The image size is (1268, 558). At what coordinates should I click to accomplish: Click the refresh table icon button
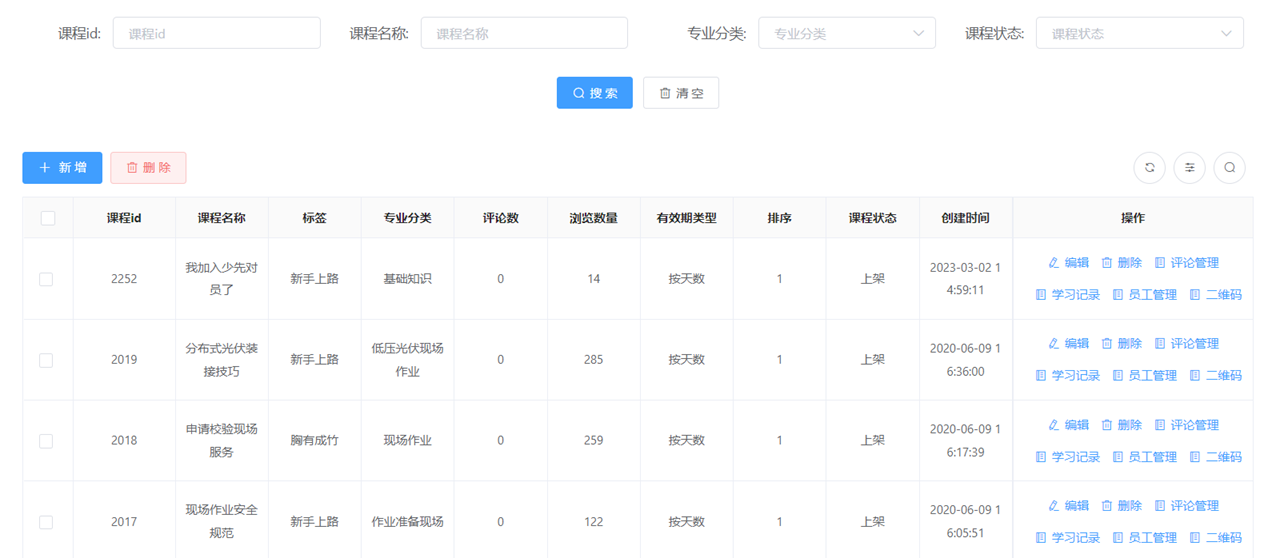pos(1149,168)
